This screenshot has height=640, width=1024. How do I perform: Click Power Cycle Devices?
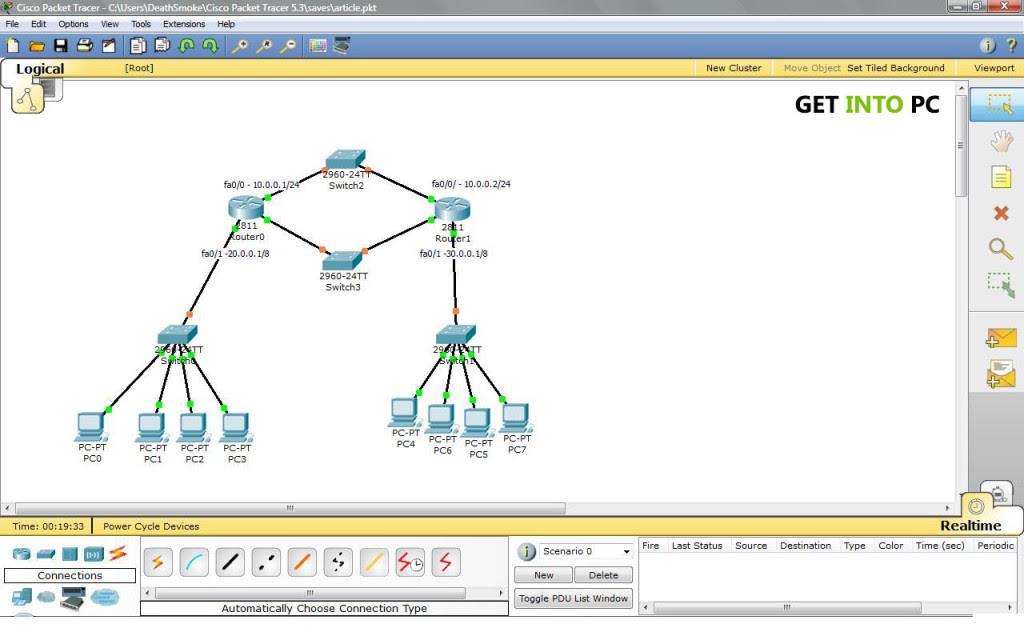(x=151, y=526)
